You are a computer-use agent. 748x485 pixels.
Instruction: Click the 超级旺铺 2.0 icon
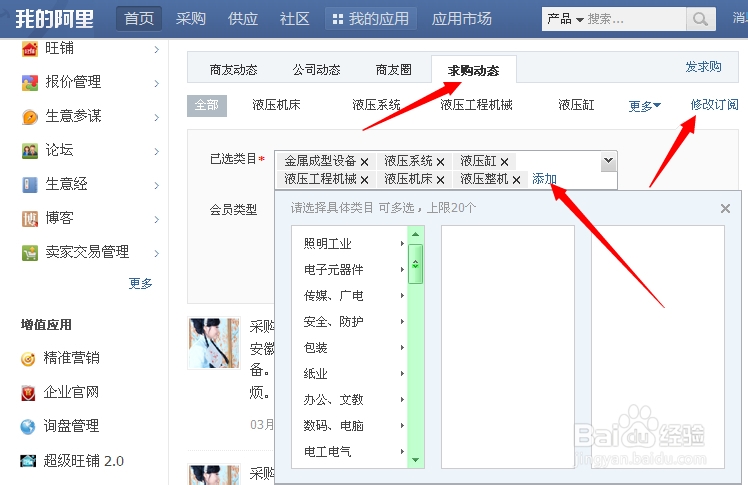pos(28,461)
